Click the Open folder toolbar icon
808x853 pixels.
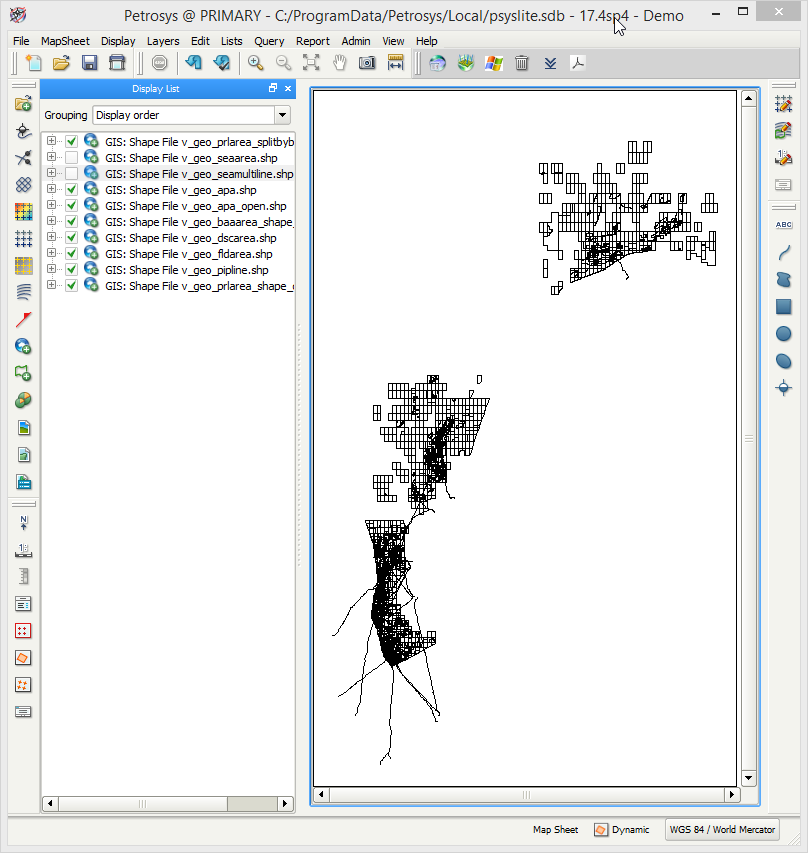(61, 63)
